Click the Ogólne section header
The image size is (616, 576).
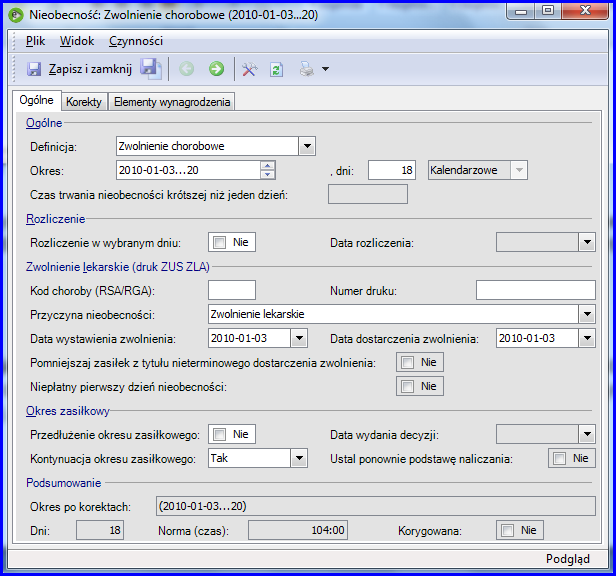44,123
